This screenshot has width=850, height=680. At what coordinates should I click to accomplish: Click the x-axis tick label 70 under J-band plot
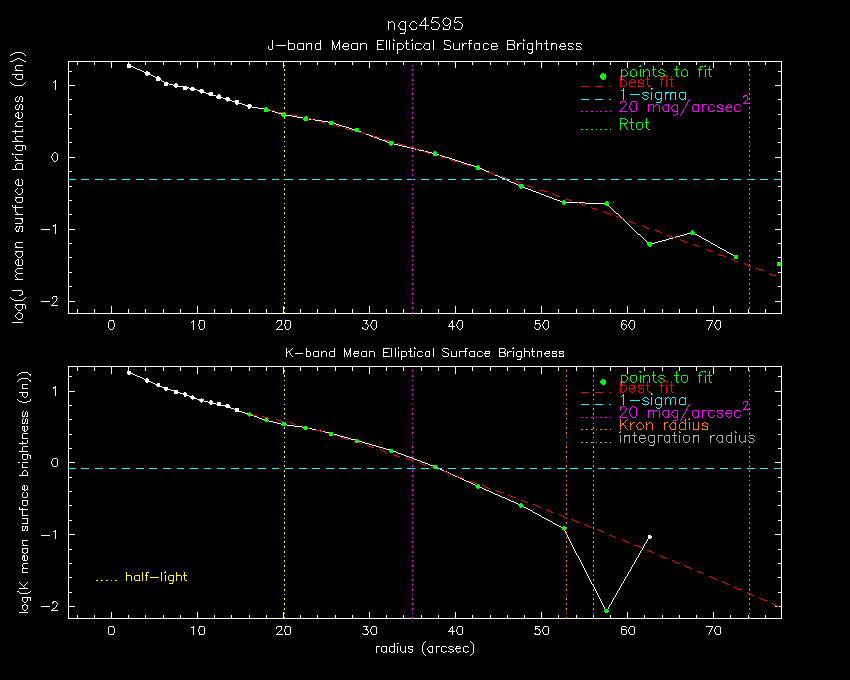tap(713, 326)
